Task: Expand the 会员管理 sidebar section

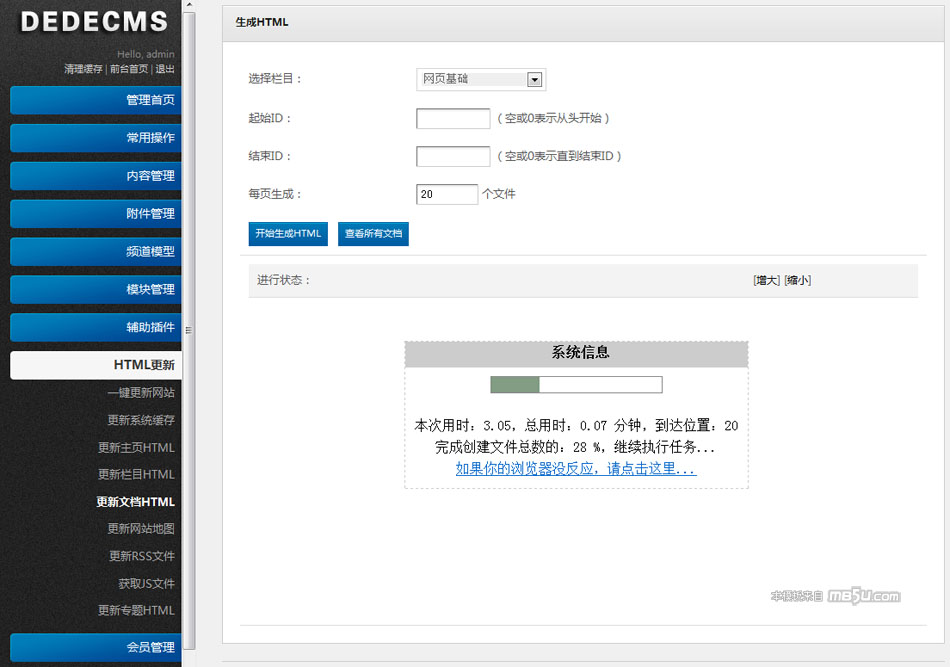Action: tap(96, 648)
